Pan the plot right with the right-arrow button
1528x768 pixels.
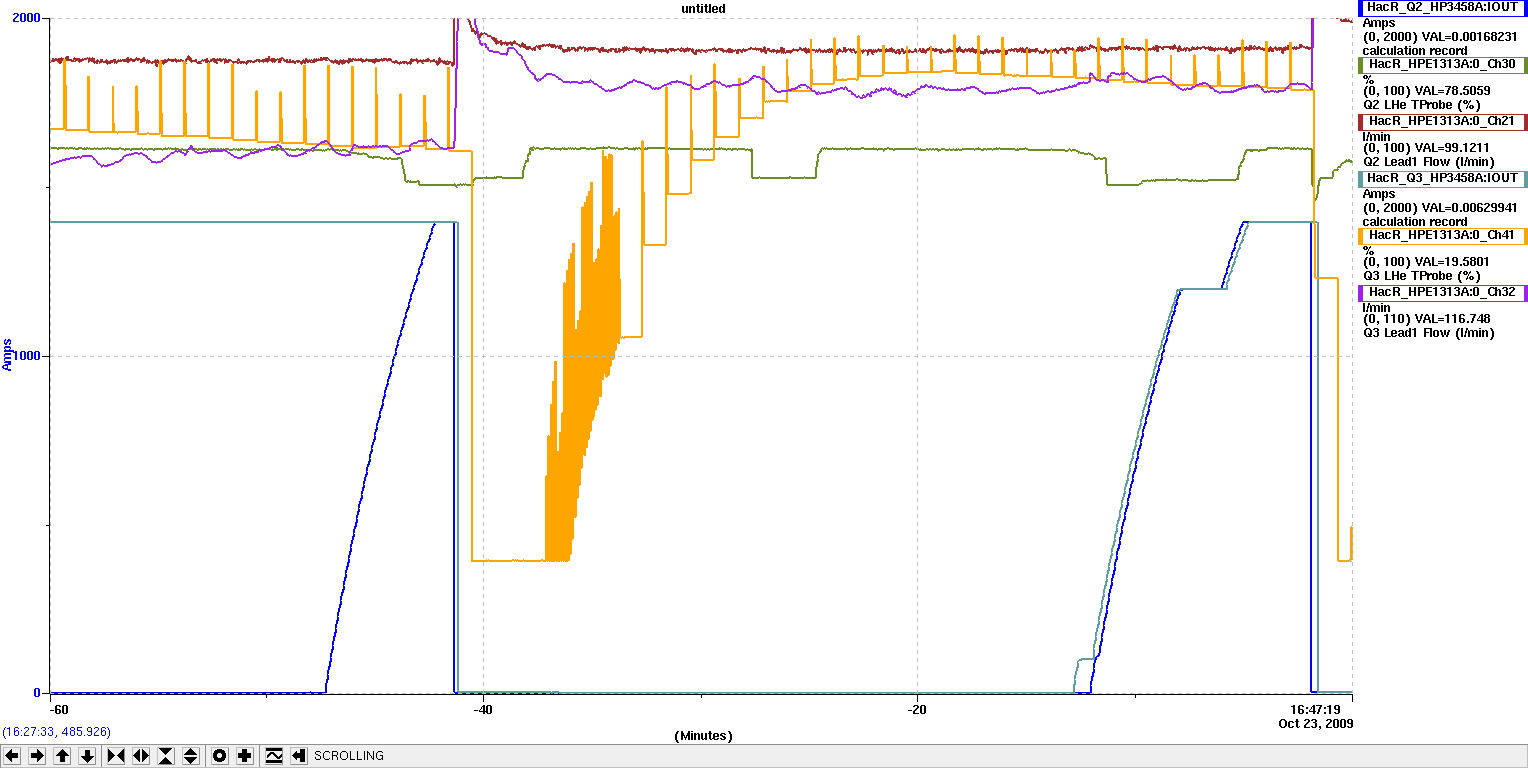(37, 756)
